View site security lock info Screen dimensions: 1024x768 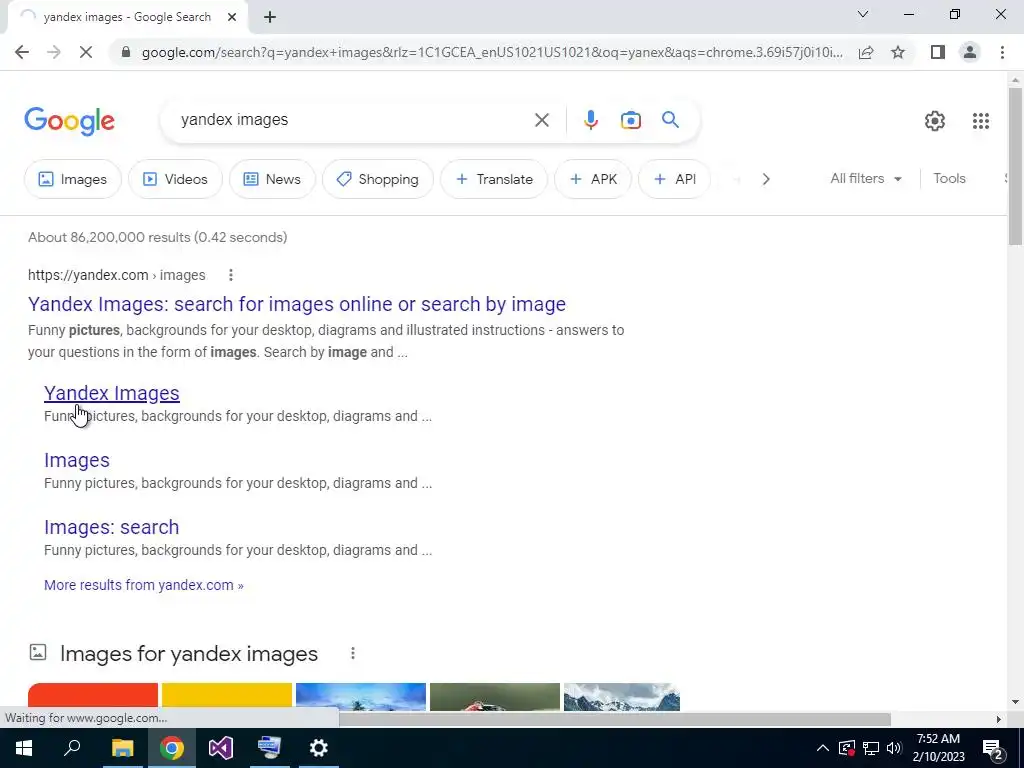(126, 52)
